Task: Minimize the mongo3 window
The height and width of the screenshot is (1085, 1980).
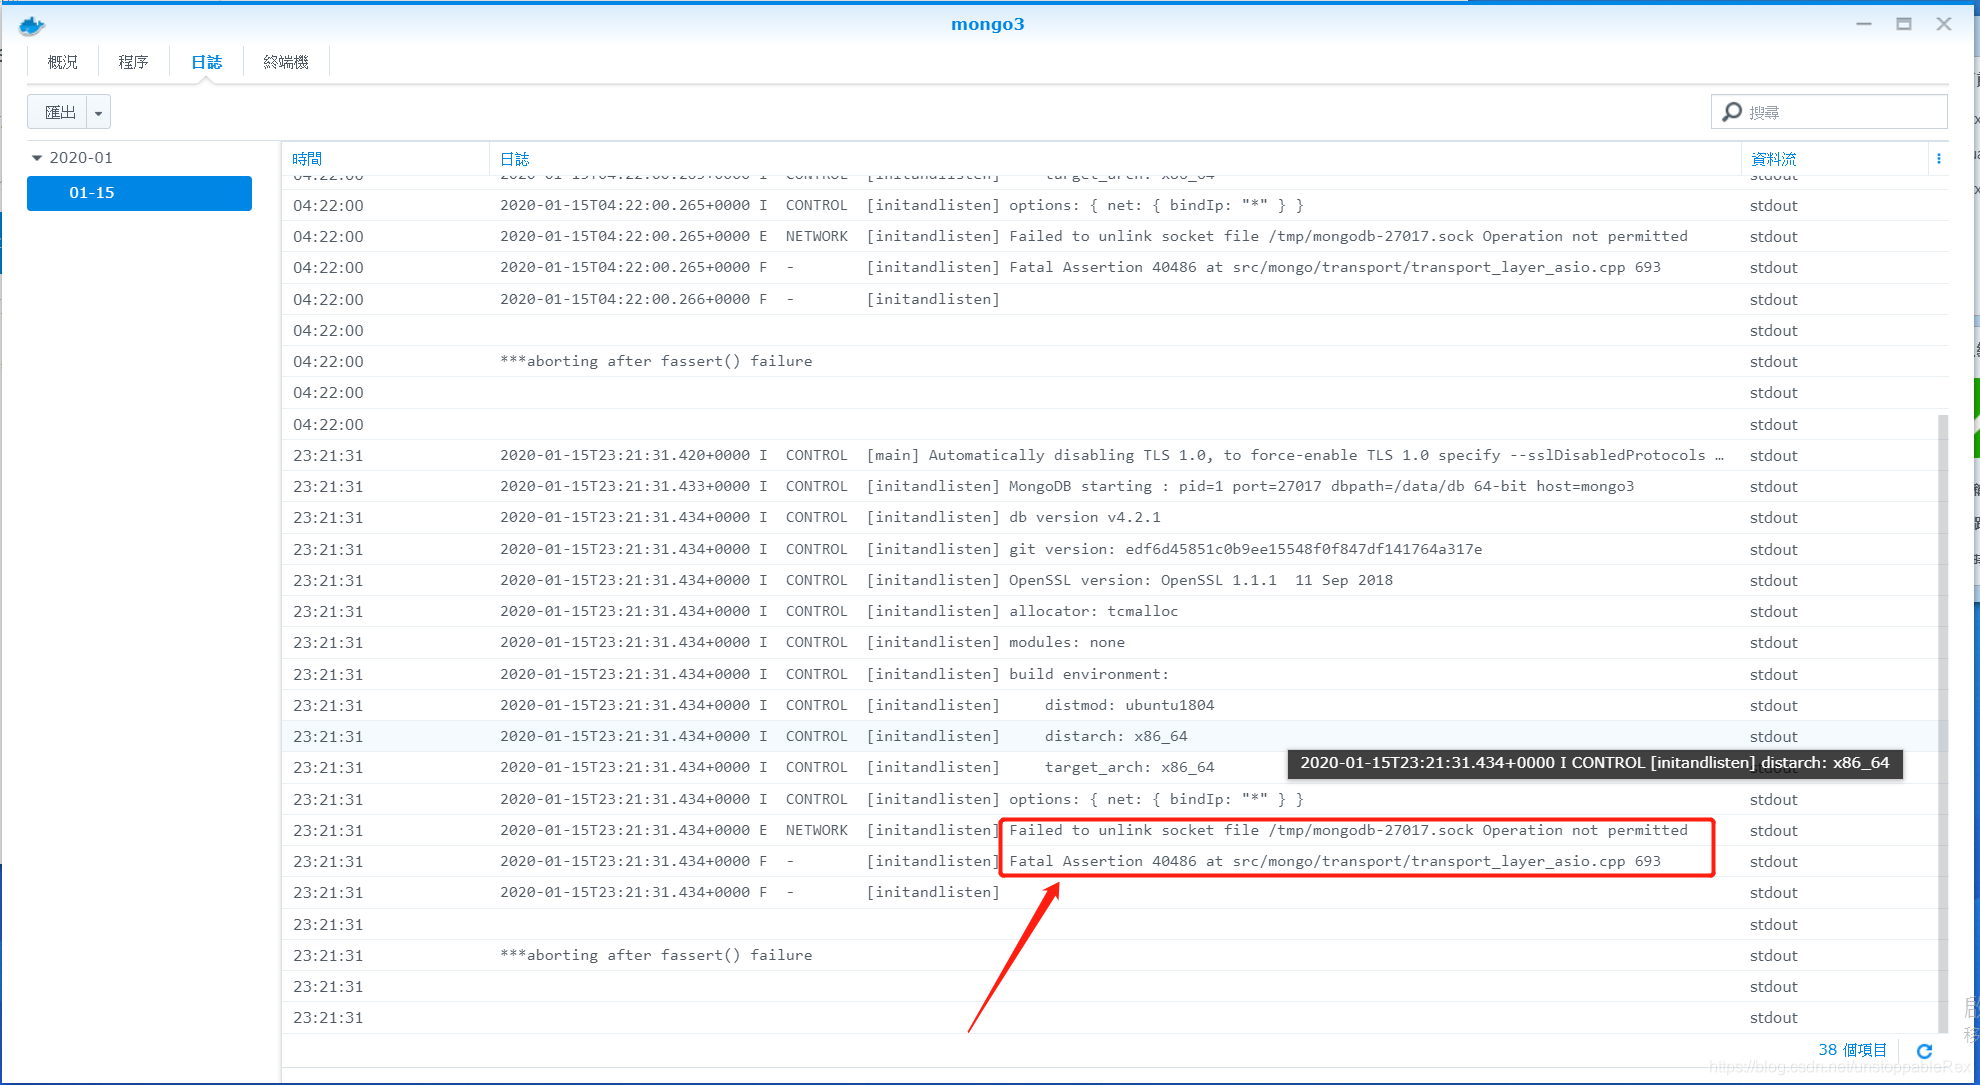Action: (1864, 24)
